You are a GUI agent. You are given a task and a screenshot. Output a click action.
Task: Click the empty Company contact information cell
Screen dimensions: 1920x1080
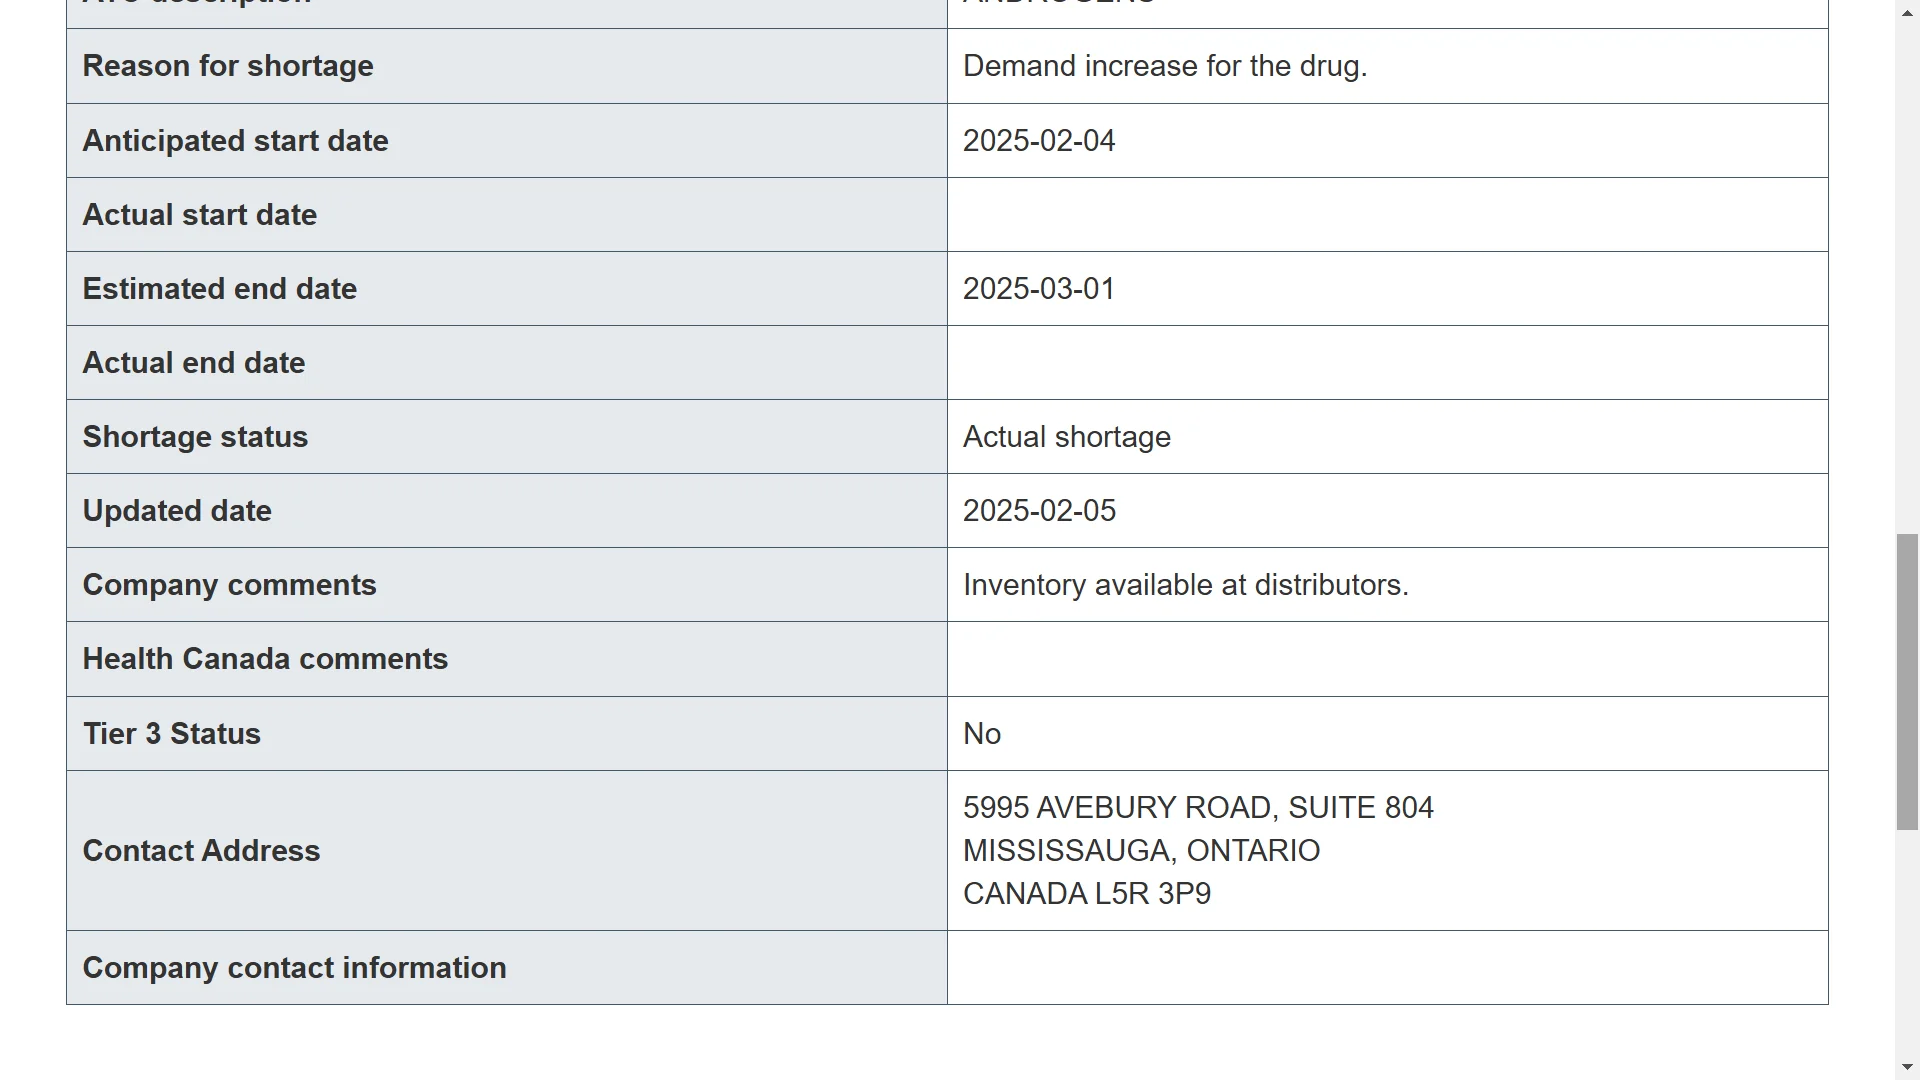click(x=1387, y=968)
